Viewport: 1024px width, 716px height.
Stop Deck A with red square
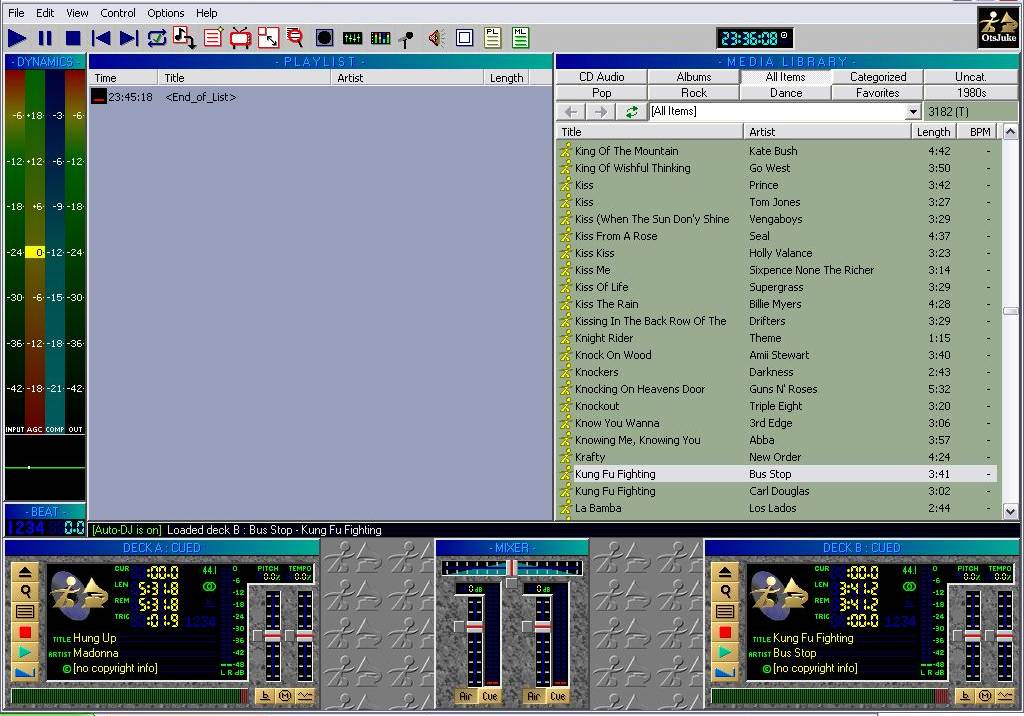pyautogui.click(x=25, y=632)
